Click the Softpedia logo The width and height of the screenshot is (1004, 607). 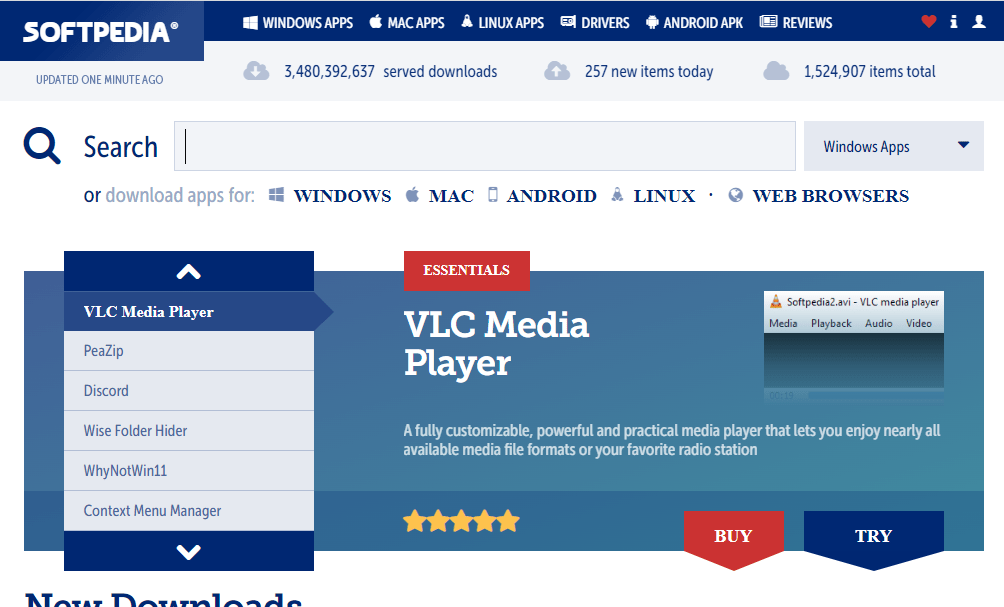tap(101, 32)
